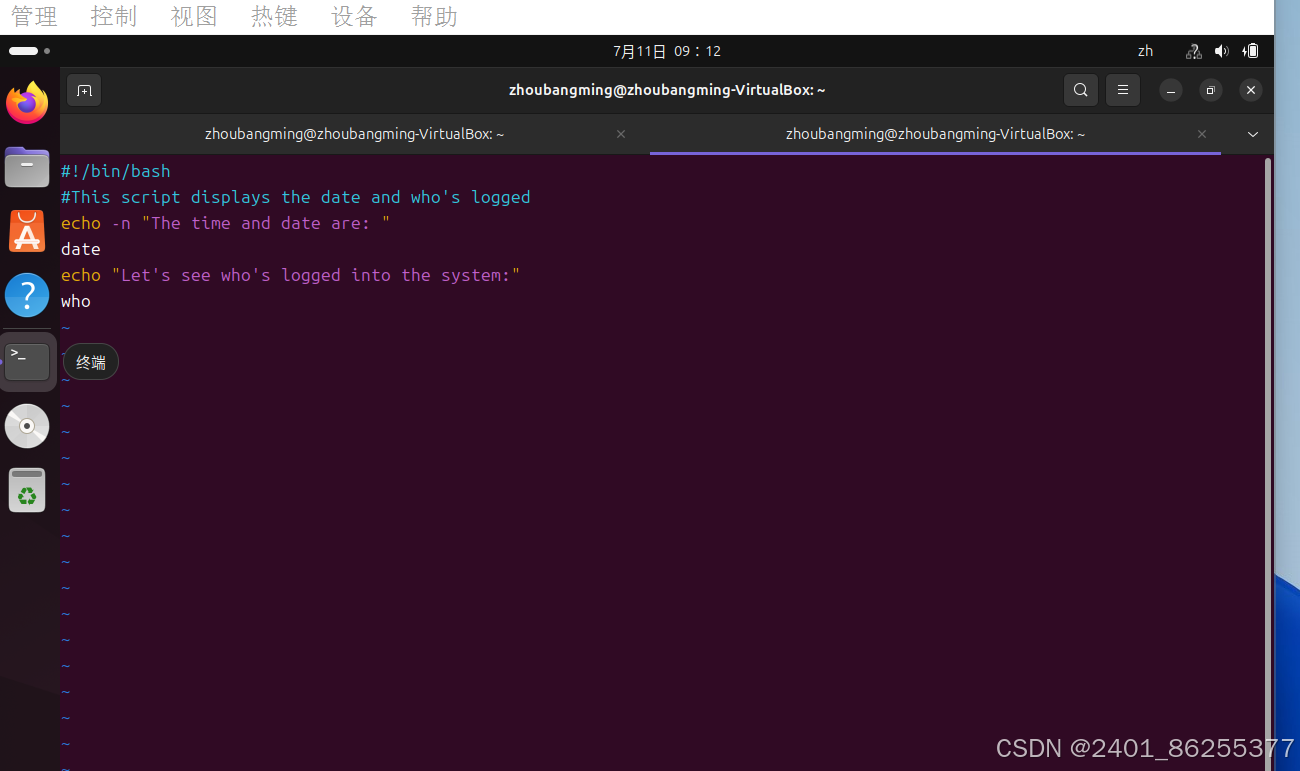The image size is (1300, 771).
Task: Select the Terminal icon in the dock
Action: [x=27, y=360]
